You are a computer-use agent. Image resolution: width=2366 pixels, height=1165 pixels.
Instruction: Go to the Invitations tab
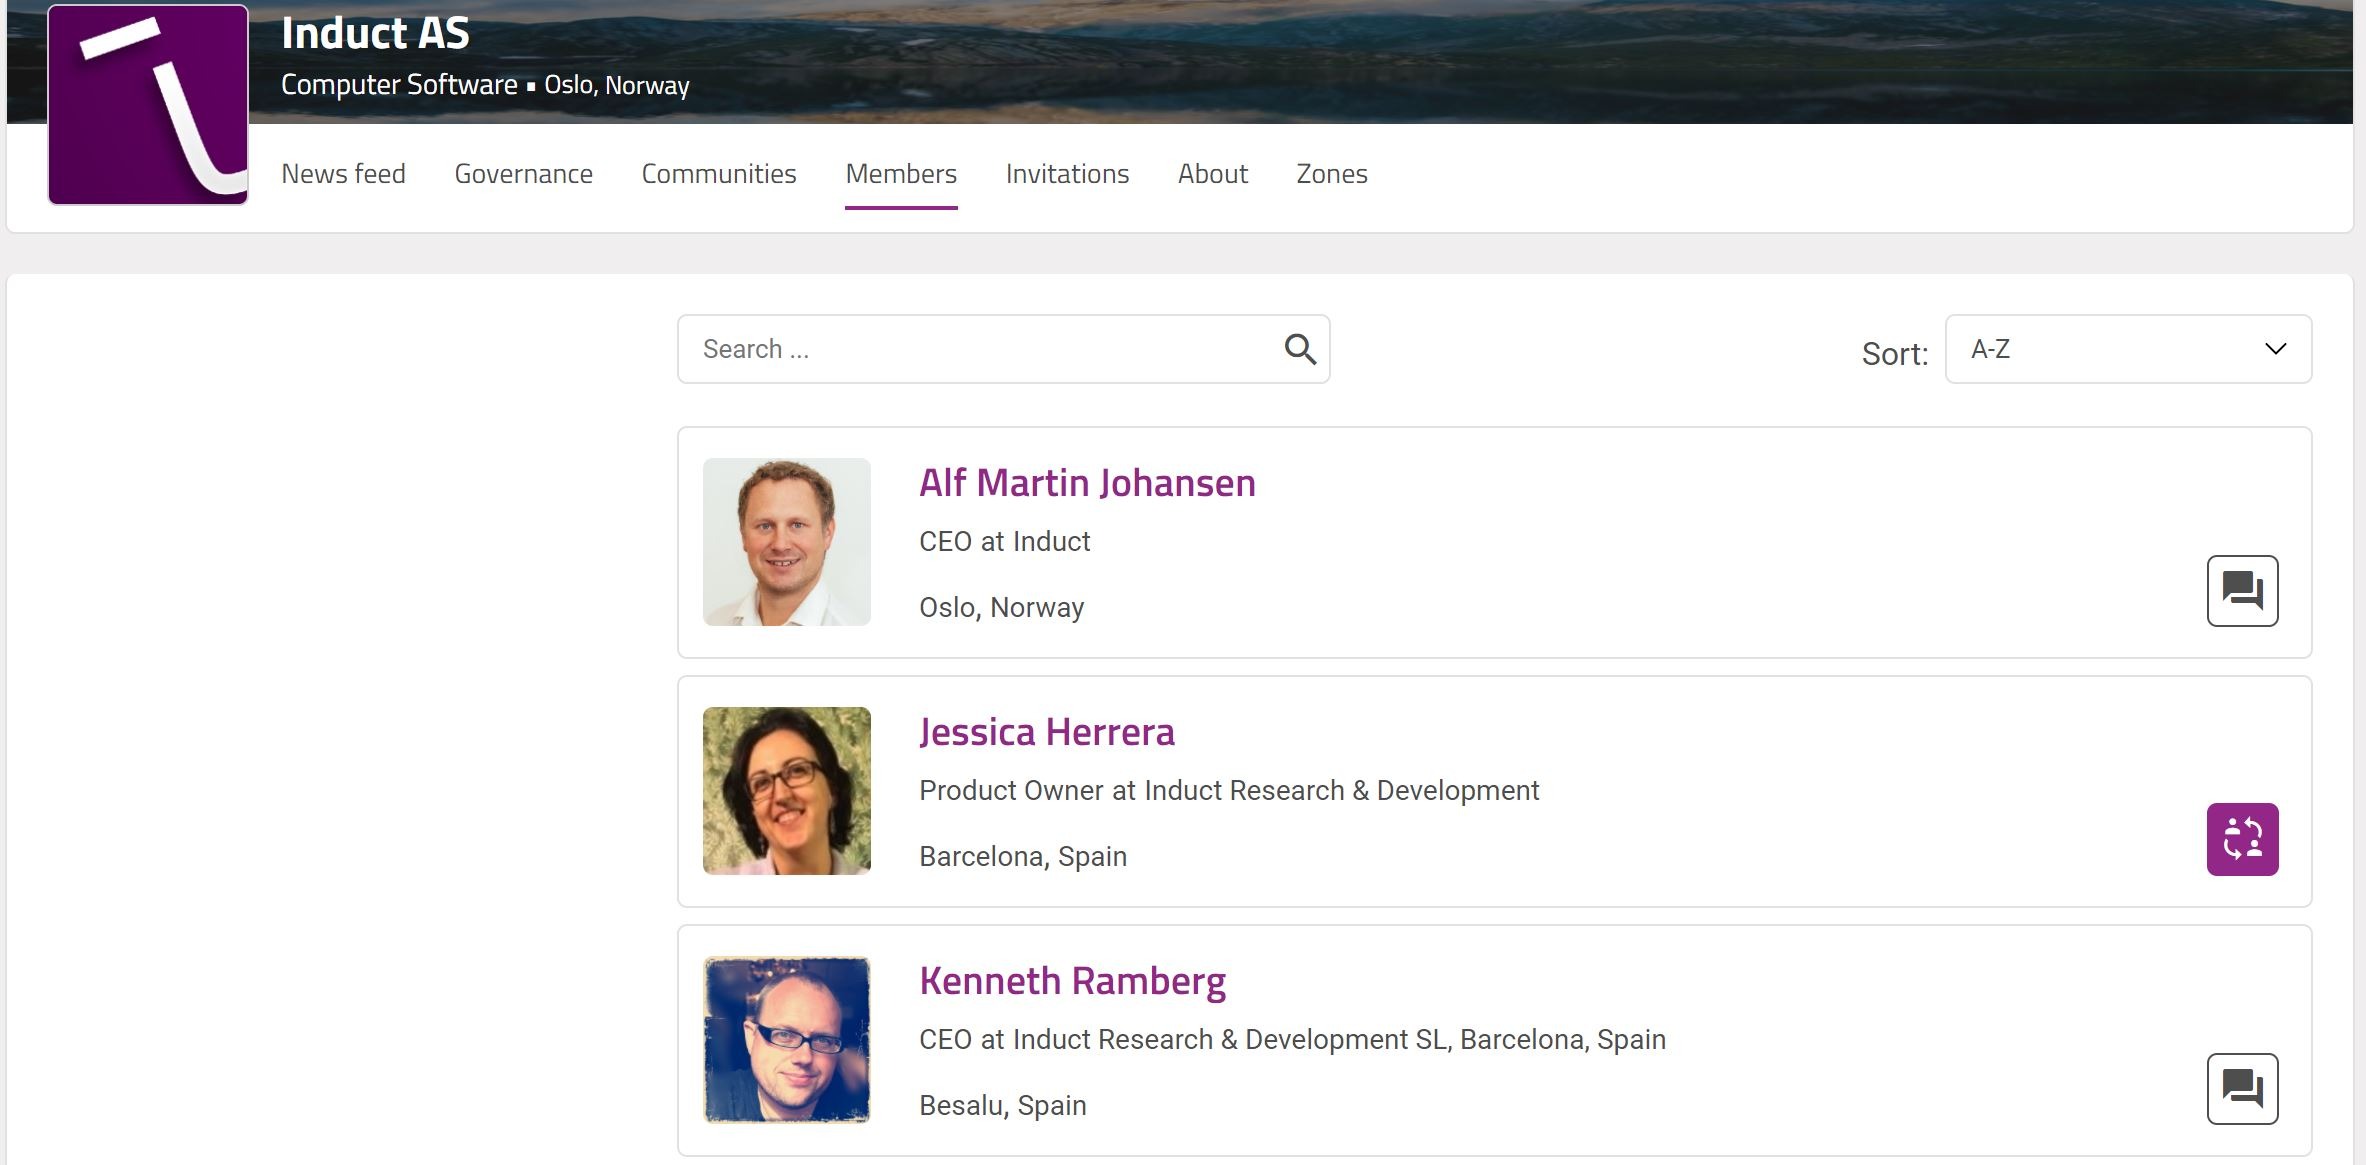(x=1067, y=174)
